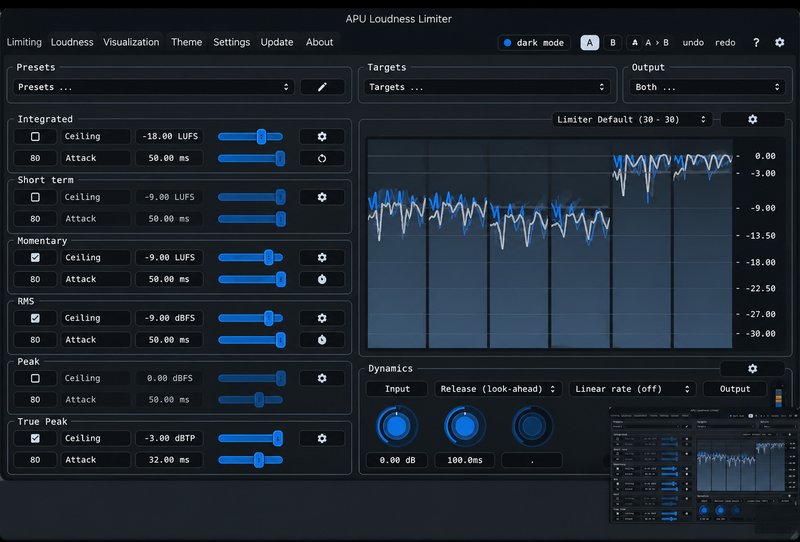Click Integrated Ceiling label button
The height and width of the screenshot is (542, 800).
point(95,136)
